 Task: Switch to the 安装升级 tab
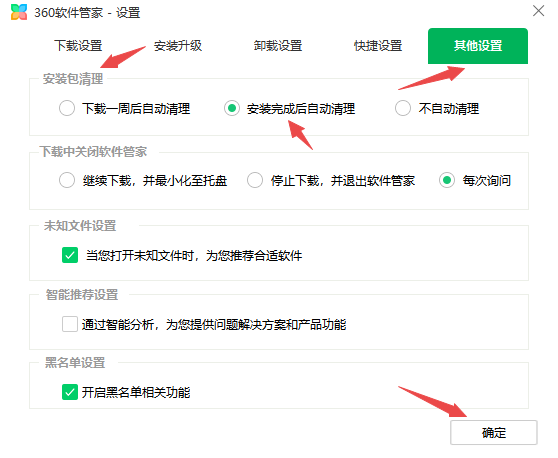[x=178, y=46]
